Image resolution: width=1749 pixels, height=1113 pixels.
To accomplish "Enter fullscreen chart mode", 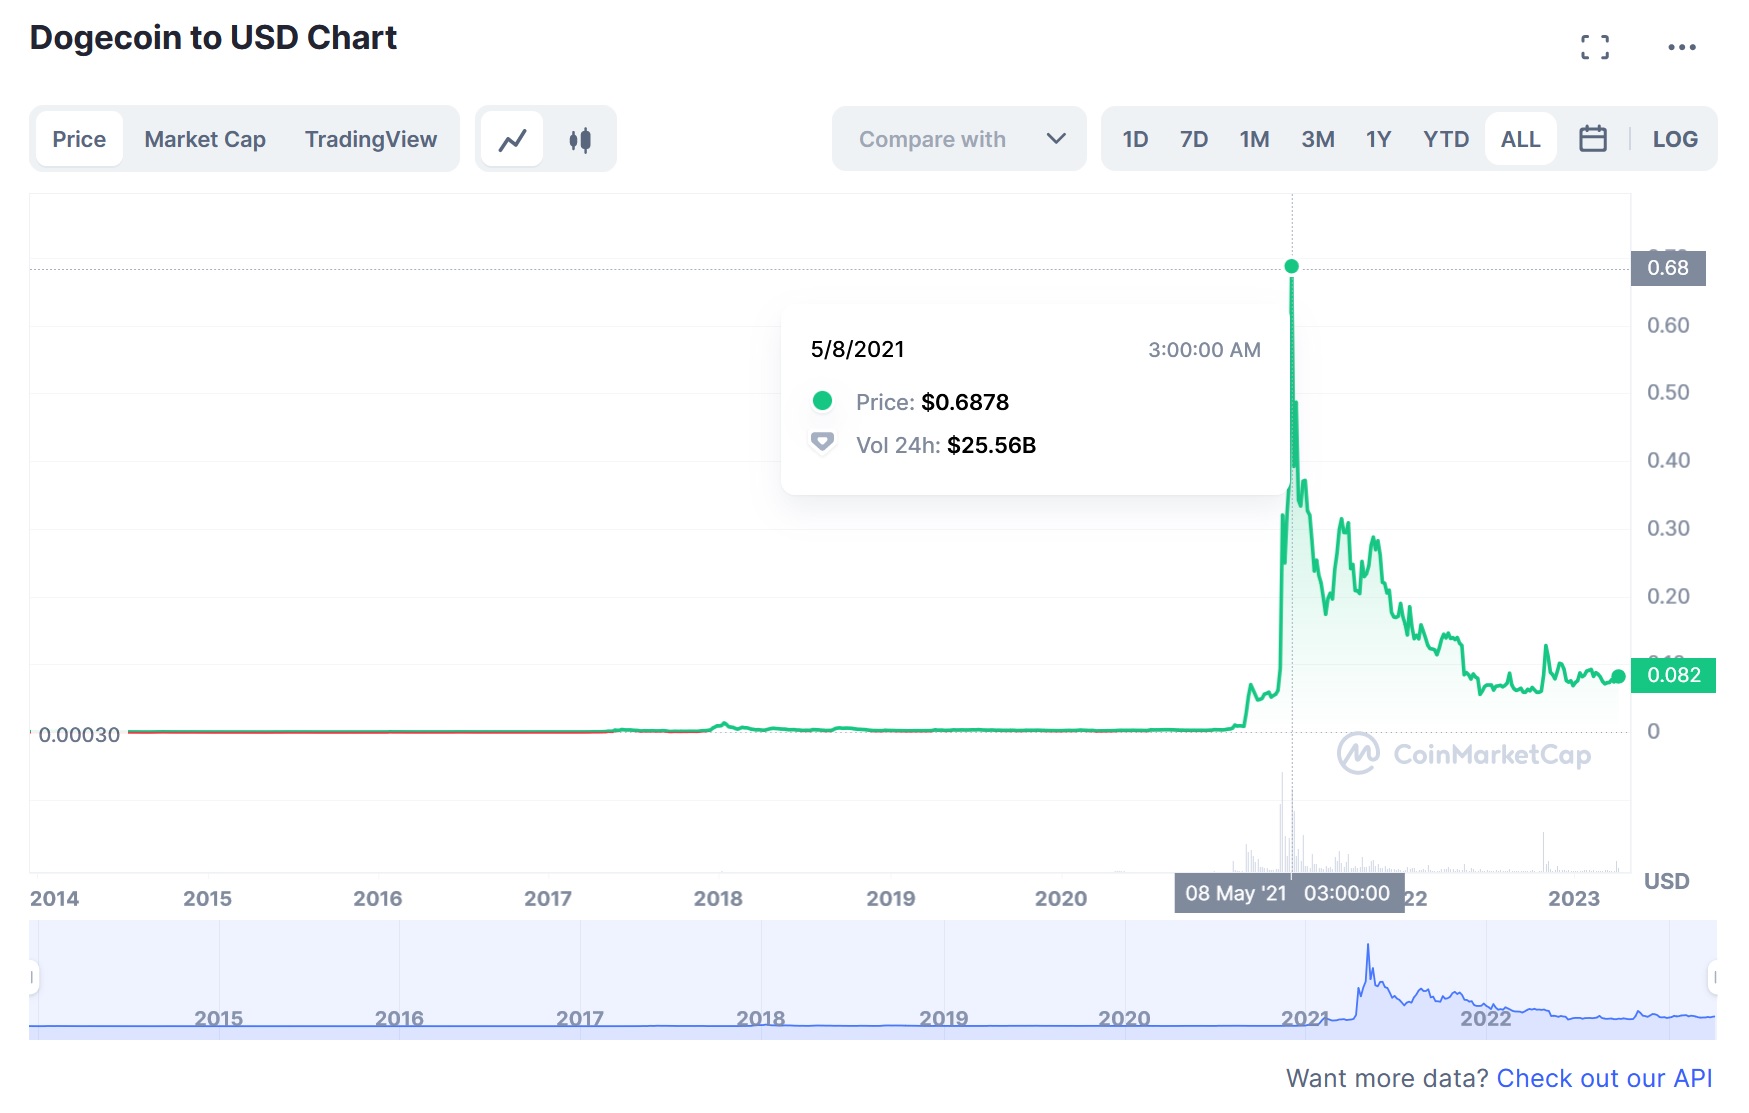I will pos(1595,47).
